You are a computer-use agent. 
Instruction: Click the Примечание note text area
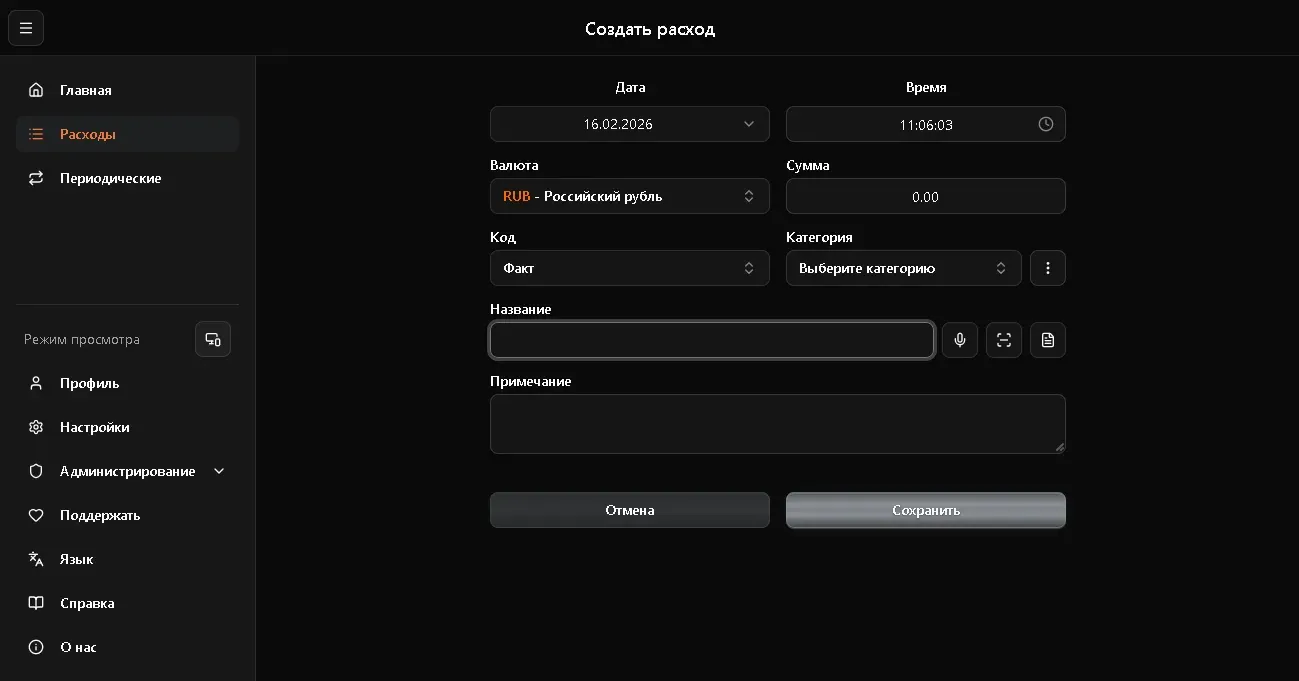(777, 423)
